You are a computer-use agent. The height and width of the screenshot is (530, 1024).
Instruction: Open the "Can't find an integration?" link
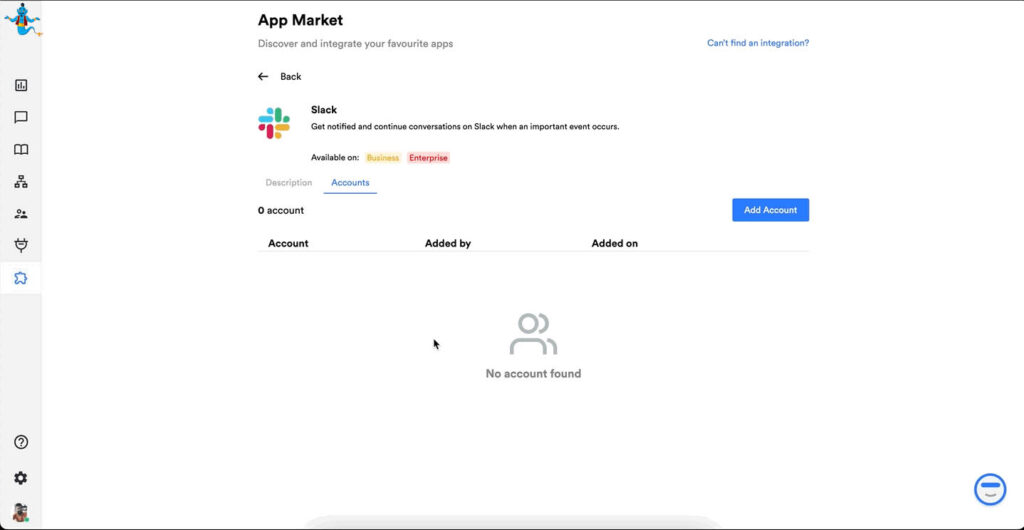pos(757,43)
